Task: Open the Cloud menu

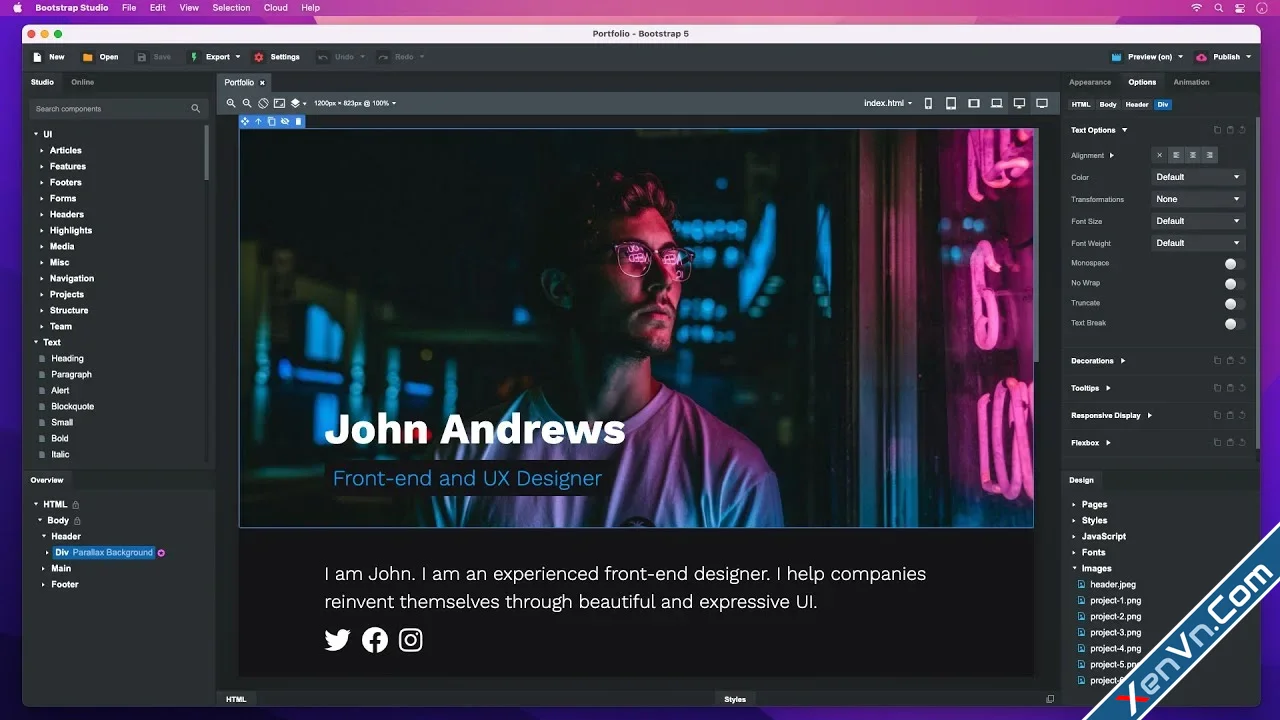Action: point(276,8)
